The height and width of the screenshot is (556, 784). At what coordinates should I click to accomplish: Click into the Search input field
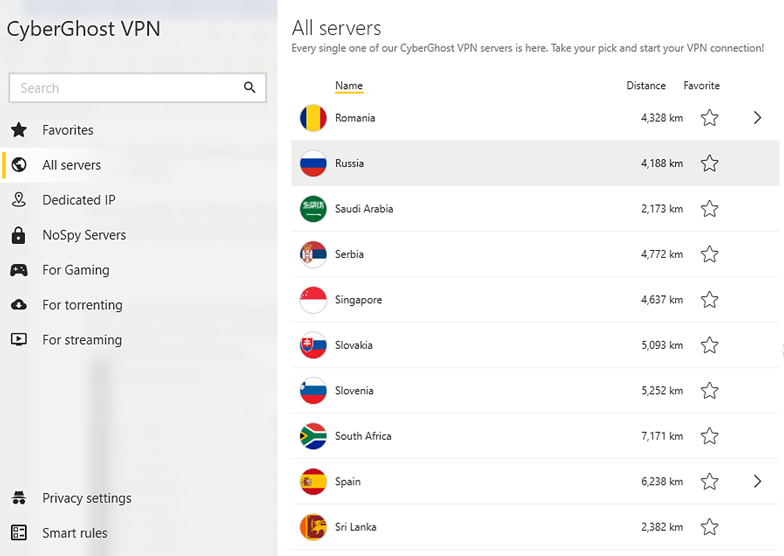pos(138,88)
